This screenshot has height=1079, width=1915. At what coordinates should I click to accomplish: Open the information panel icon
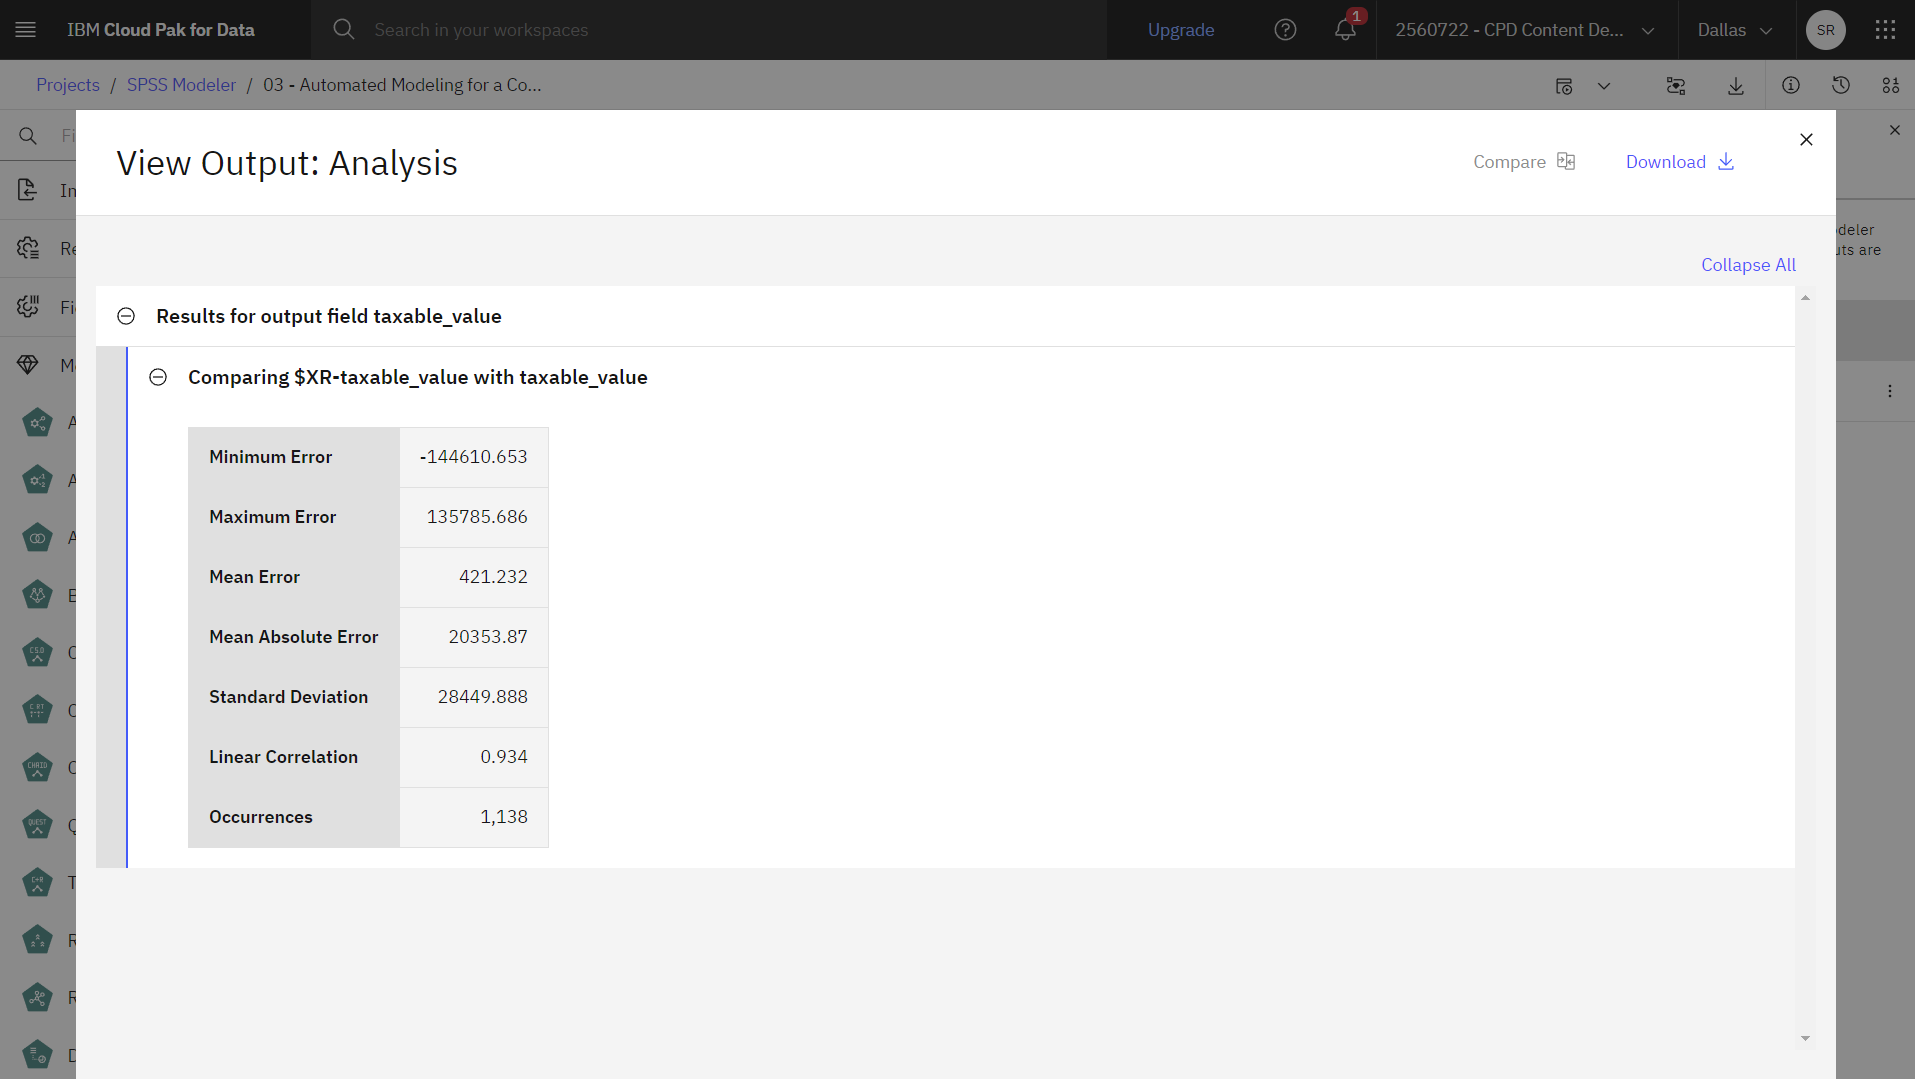[1791, 86]
